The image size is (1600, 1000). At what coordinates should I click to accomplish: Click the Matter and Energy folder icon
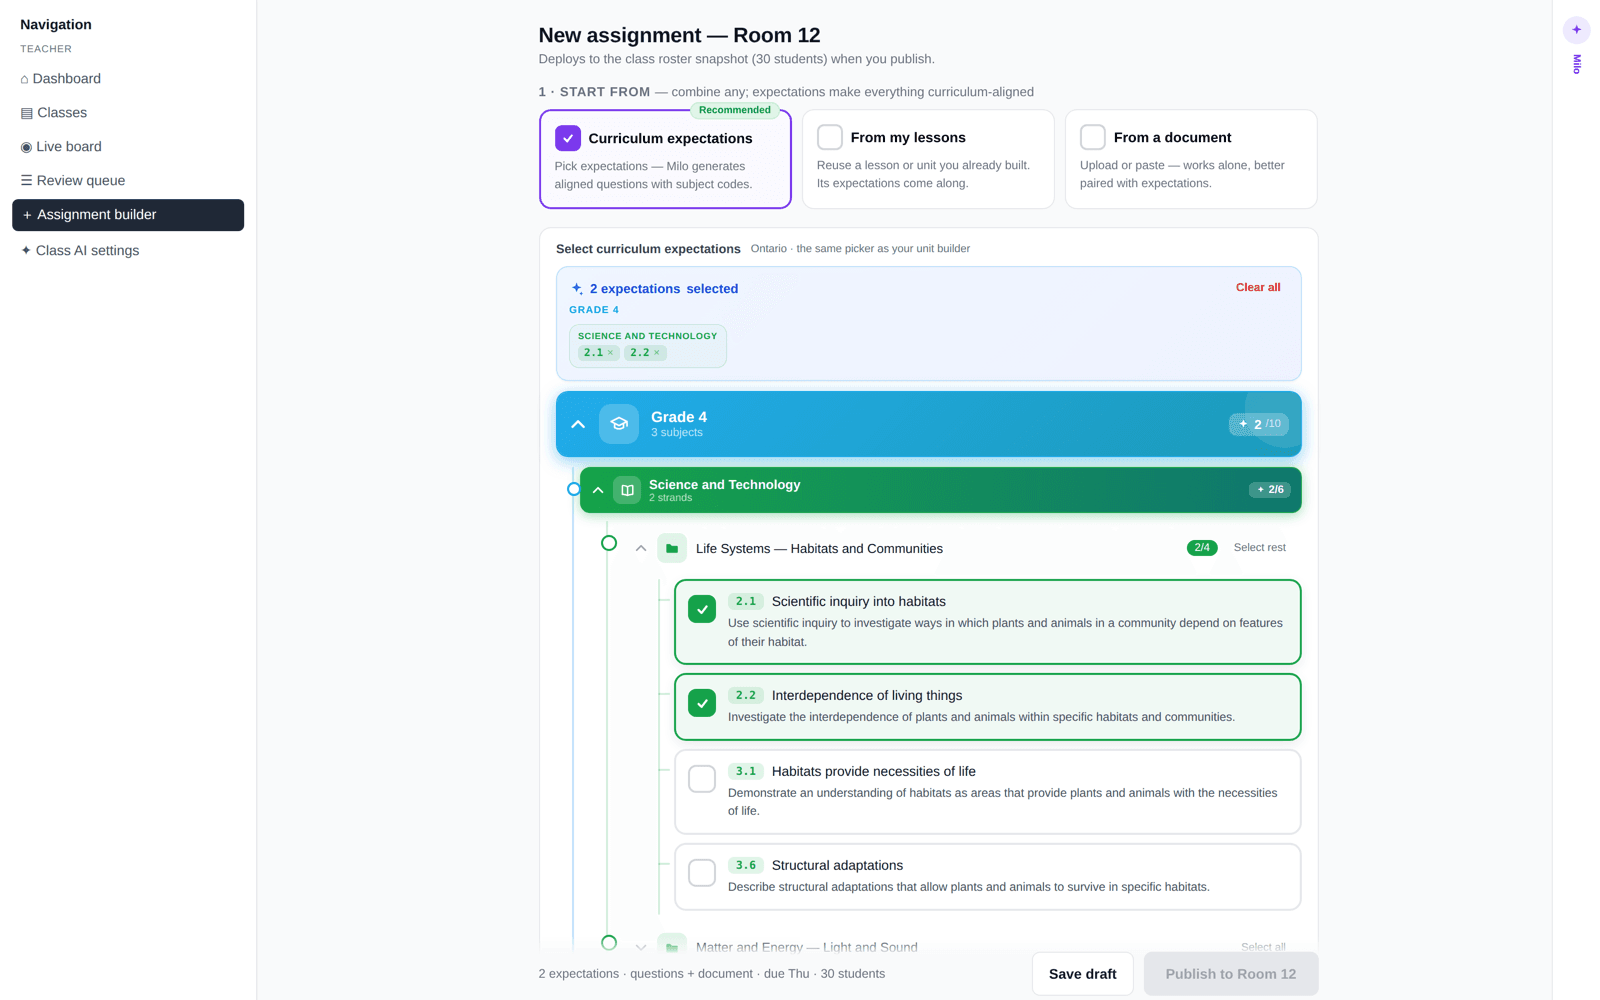[672, 947]
